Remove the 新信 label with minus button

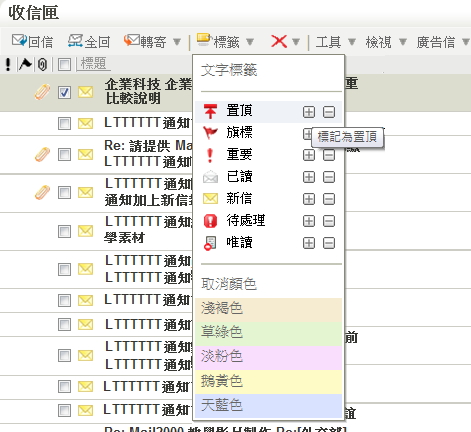pyautogui.click(x=329, y=199)
